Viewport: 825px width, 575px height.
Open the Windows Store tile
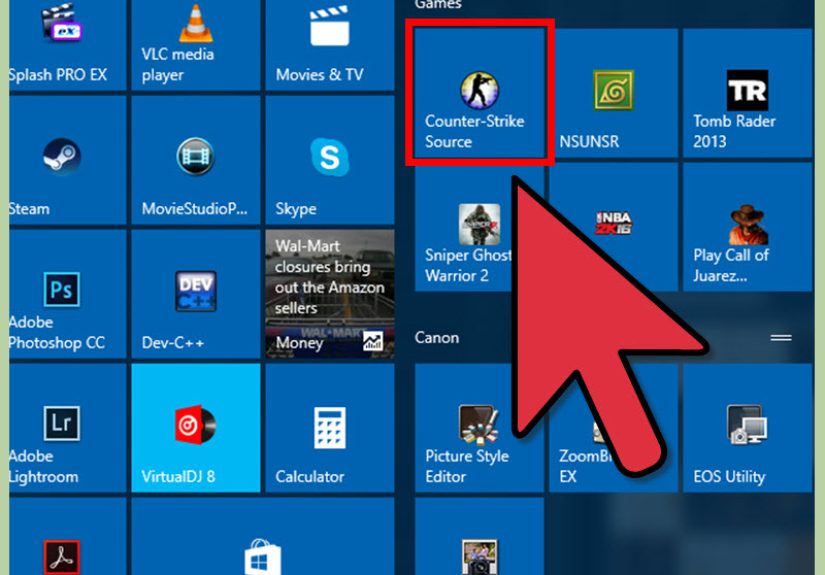pyautogui.click(x=263, y=537)
